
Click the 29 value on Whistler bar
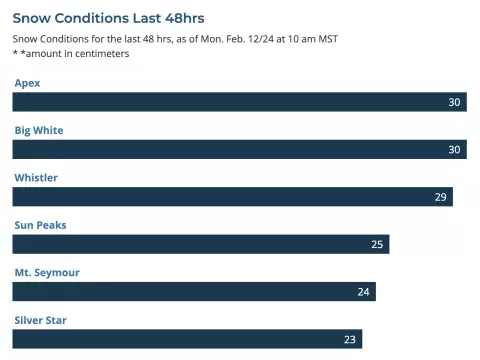440,197
